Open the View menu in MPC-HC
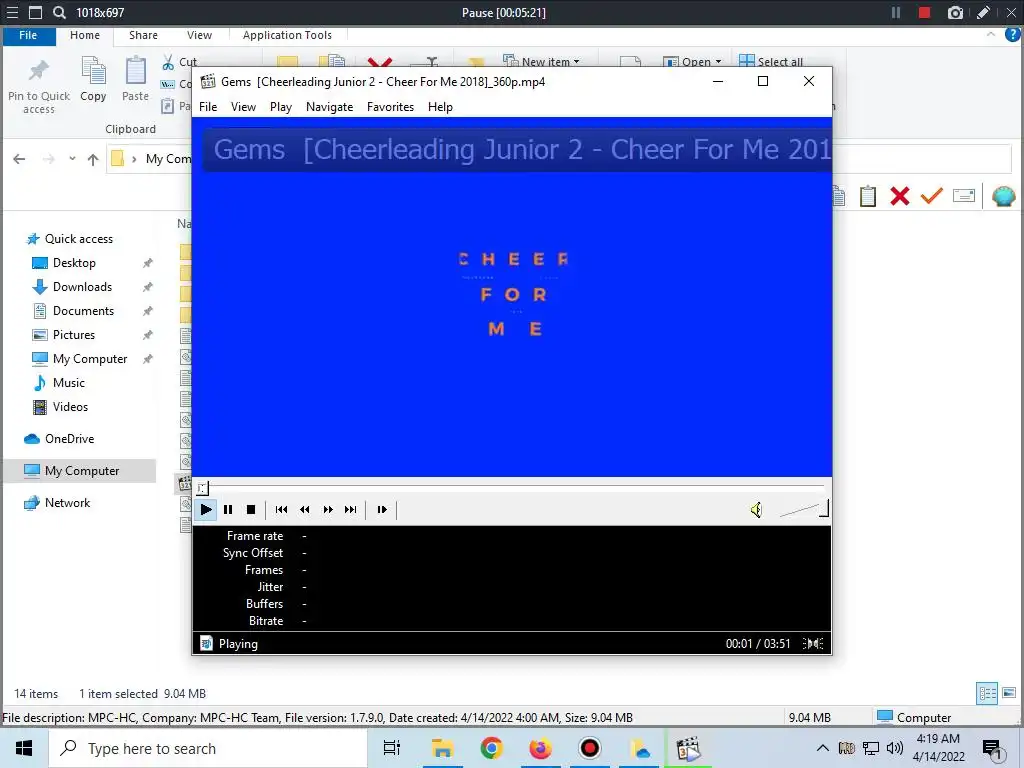Screen dimensions: 1024x768 pos(243,106)
